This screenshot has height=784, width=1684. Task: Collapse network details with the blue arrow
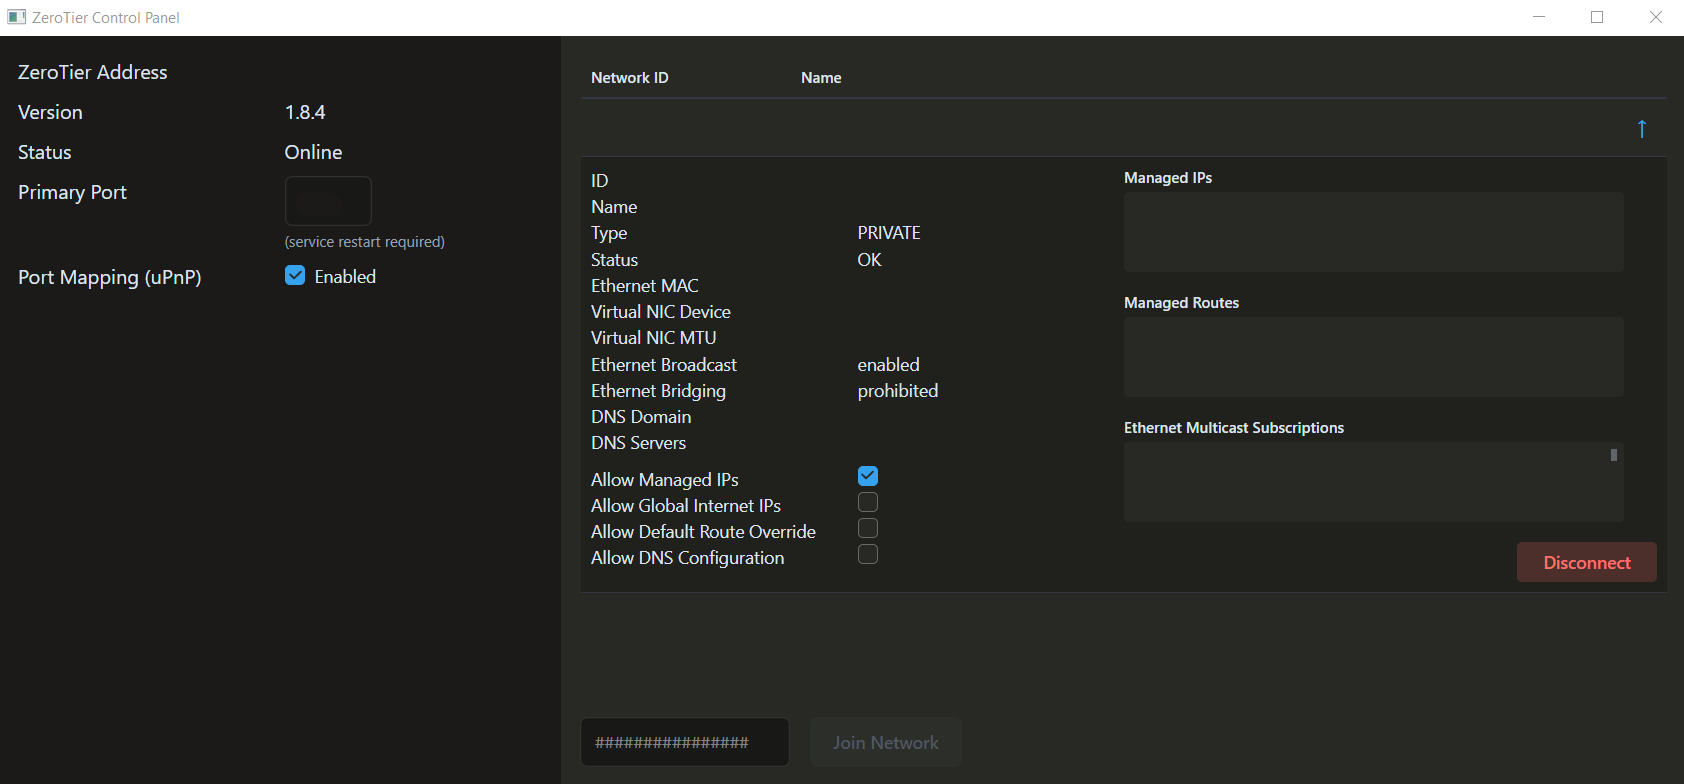click(1641, 129)
